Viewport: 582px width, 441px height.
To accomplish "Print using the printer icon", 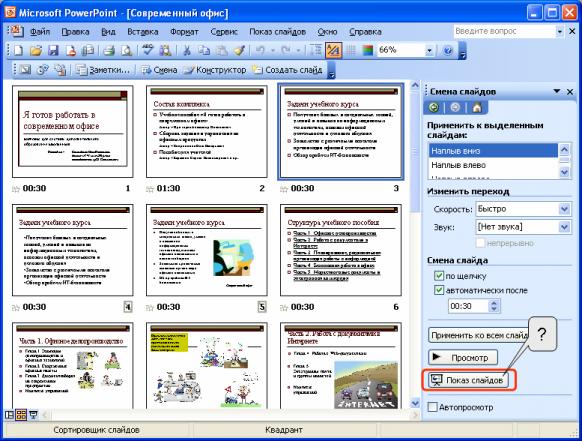I will pos(109,50).
